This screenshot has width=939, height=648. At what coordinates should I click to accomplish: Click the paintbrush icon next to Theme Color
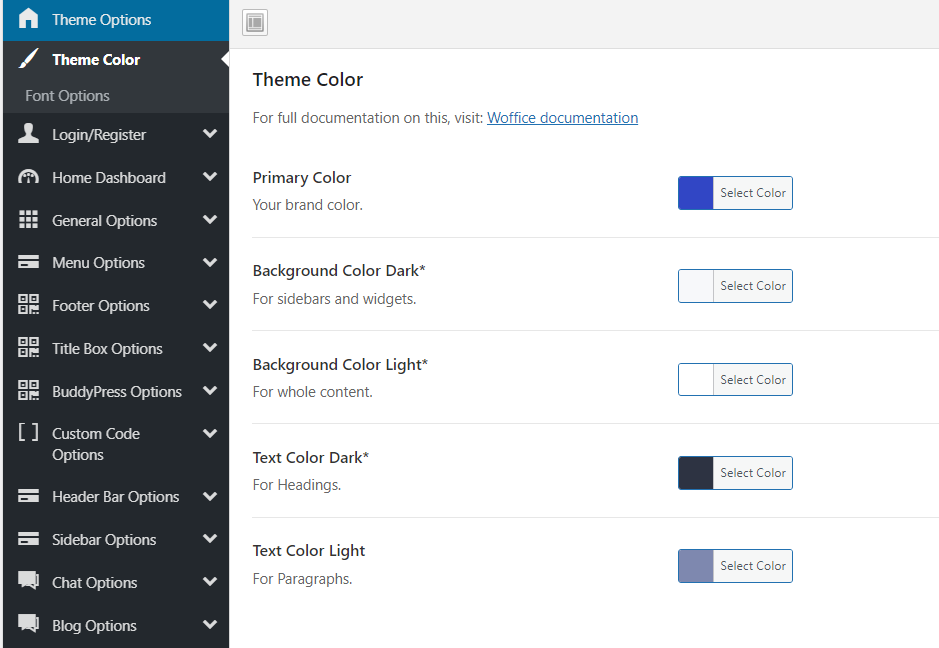[29, 60]
